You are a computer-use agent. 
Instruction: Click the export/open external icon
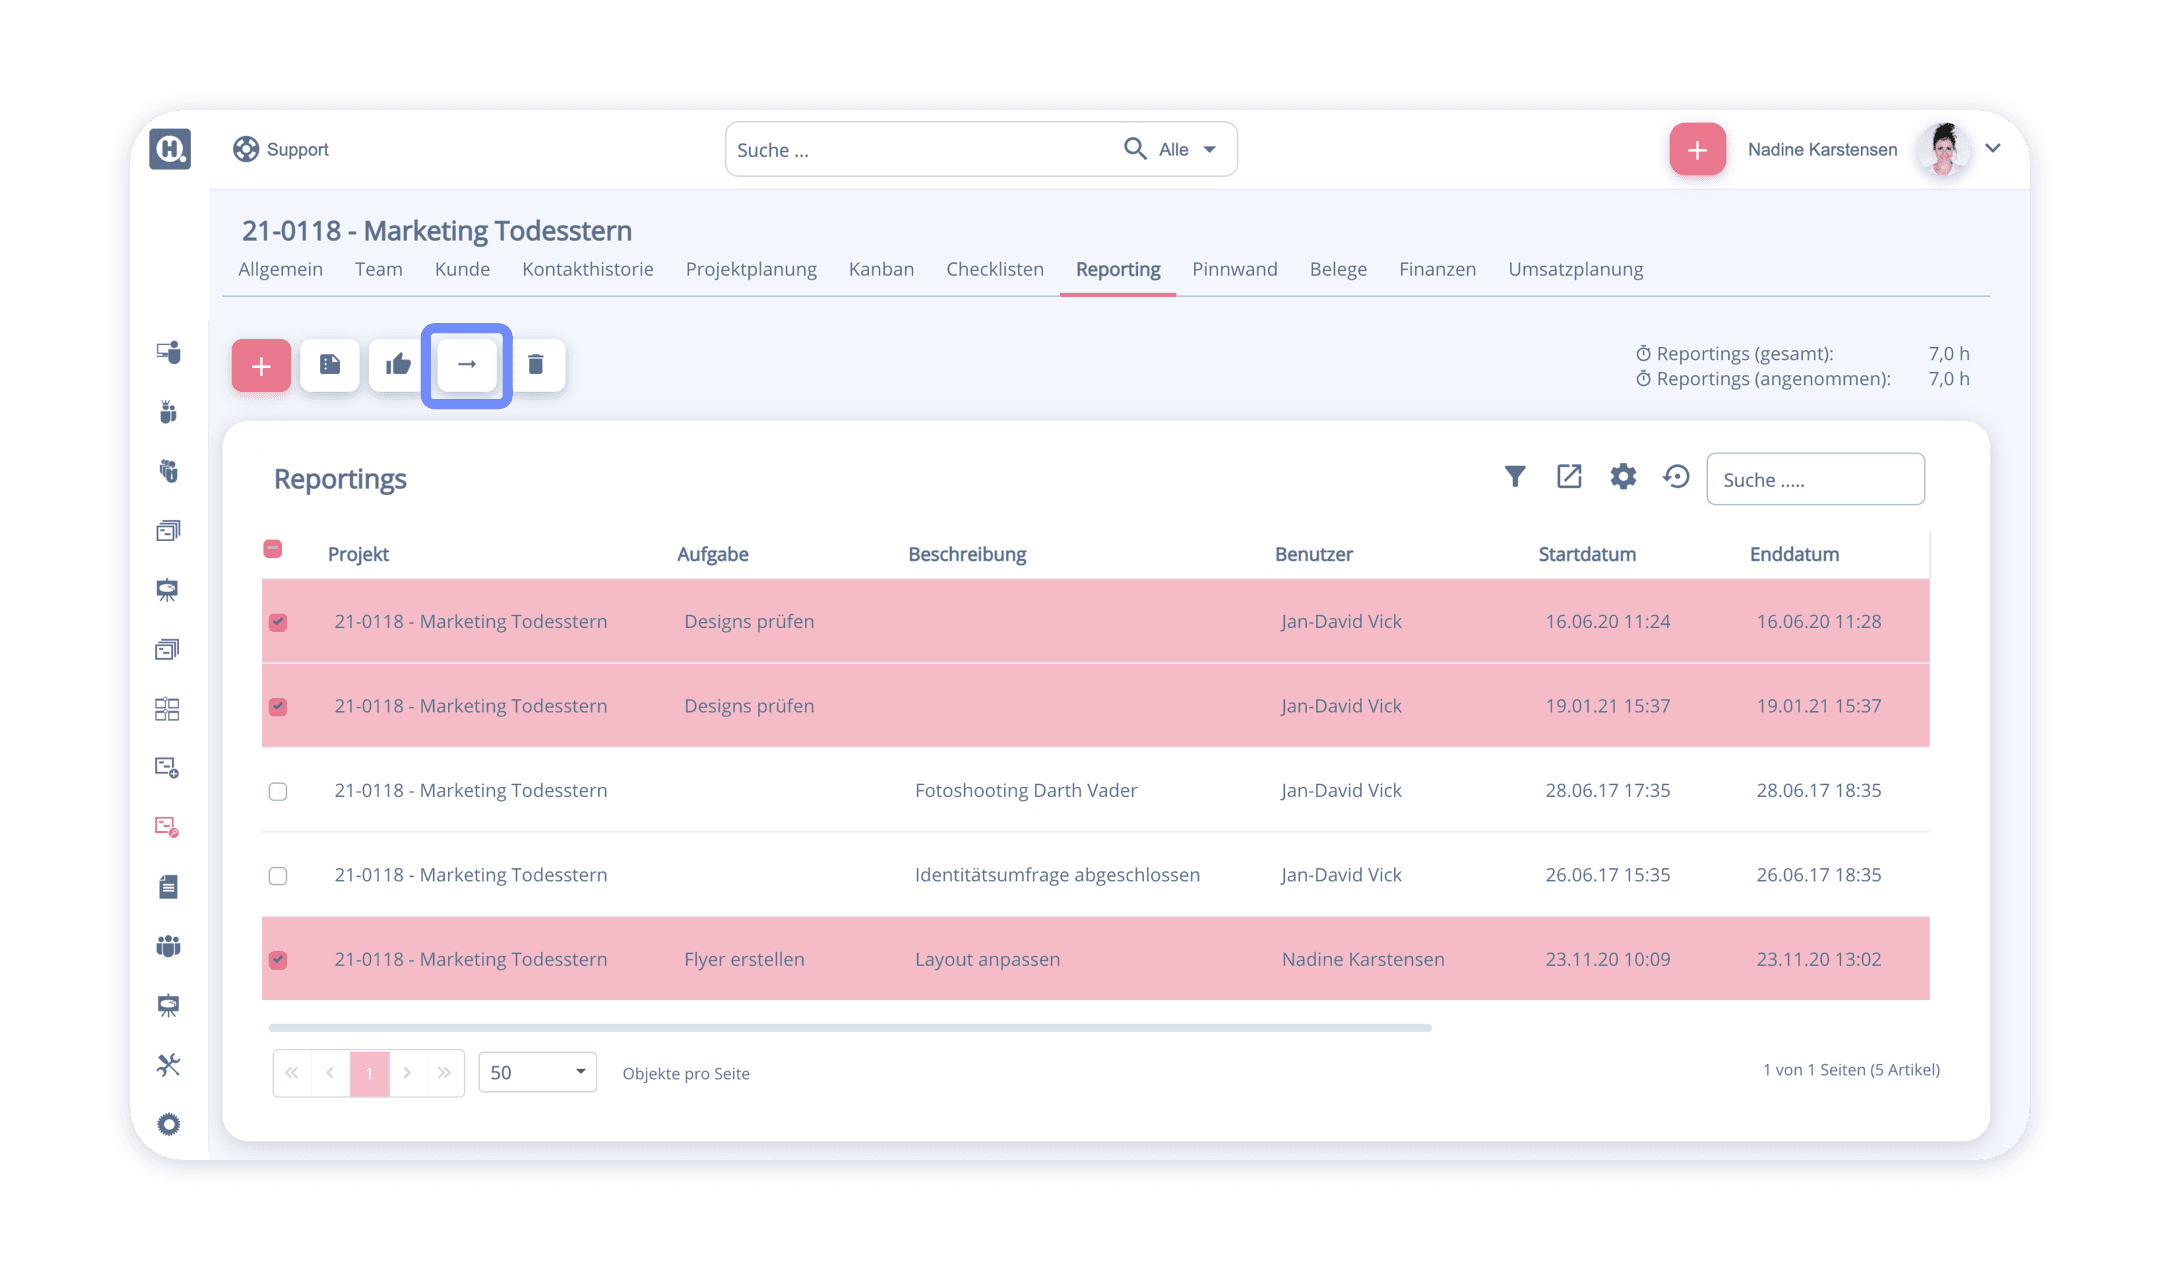(1567, 478)
